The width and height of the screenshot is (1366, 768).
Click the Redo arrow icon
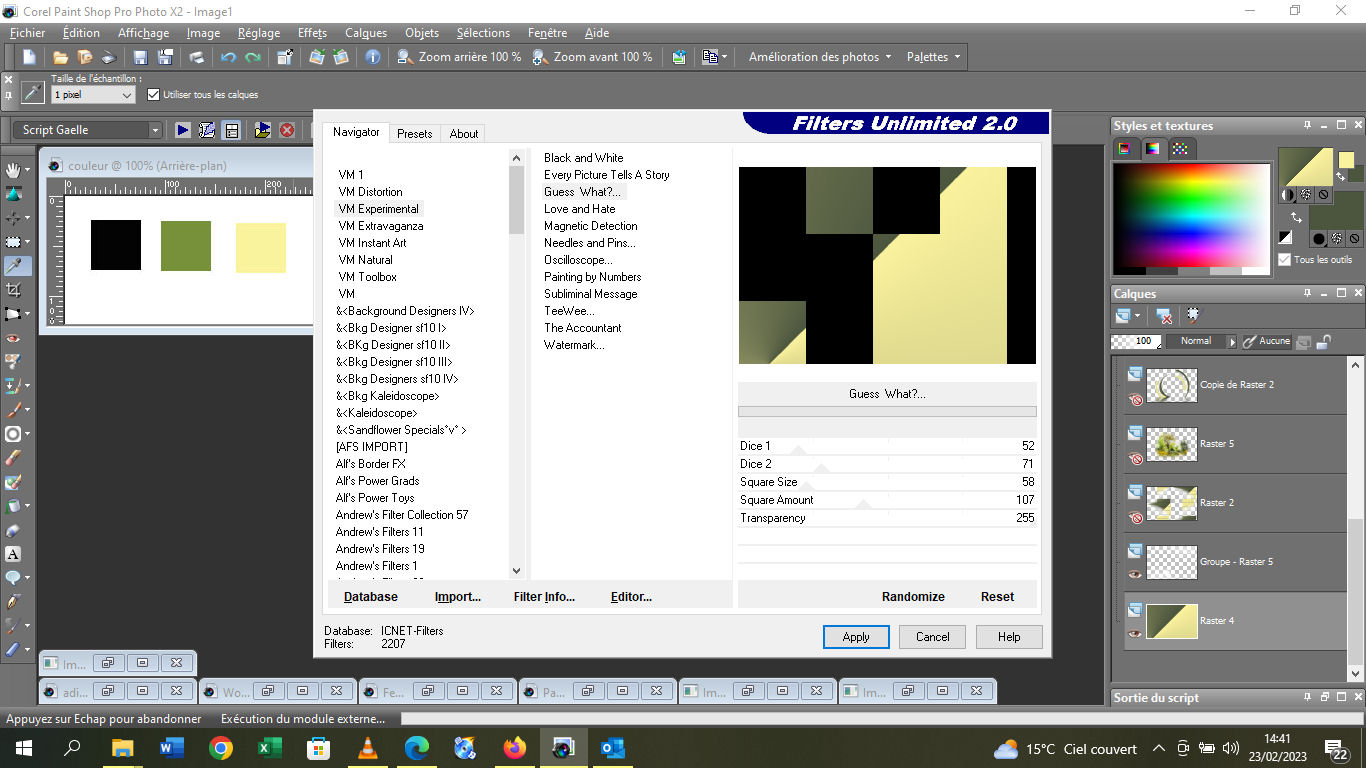pyautogui.click(x=253, y=57)
